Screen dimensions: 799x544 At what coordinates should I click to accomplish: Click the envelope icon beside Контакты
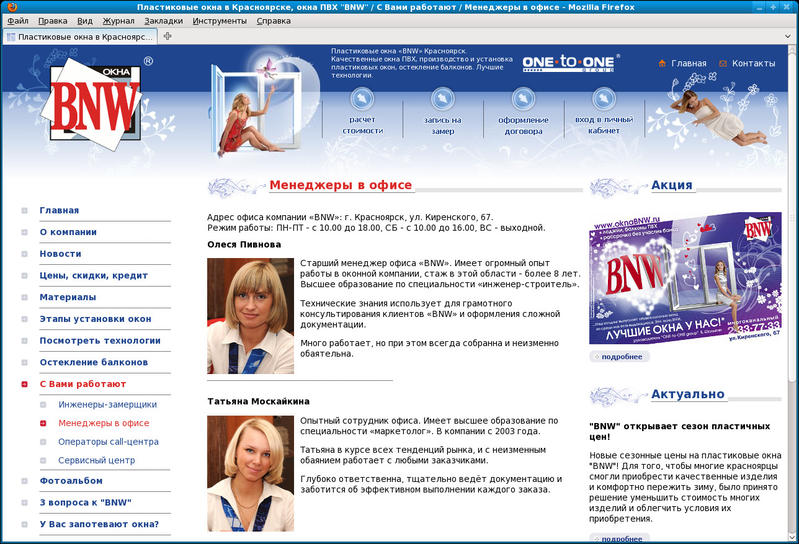pos(723,64)
